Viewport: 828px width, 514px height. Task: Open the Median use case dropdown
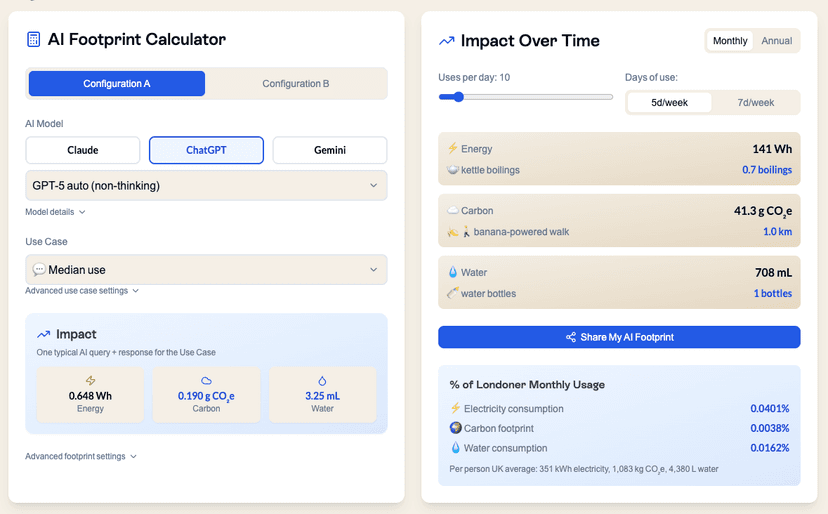pyautogui.click(x=206, y=270)
